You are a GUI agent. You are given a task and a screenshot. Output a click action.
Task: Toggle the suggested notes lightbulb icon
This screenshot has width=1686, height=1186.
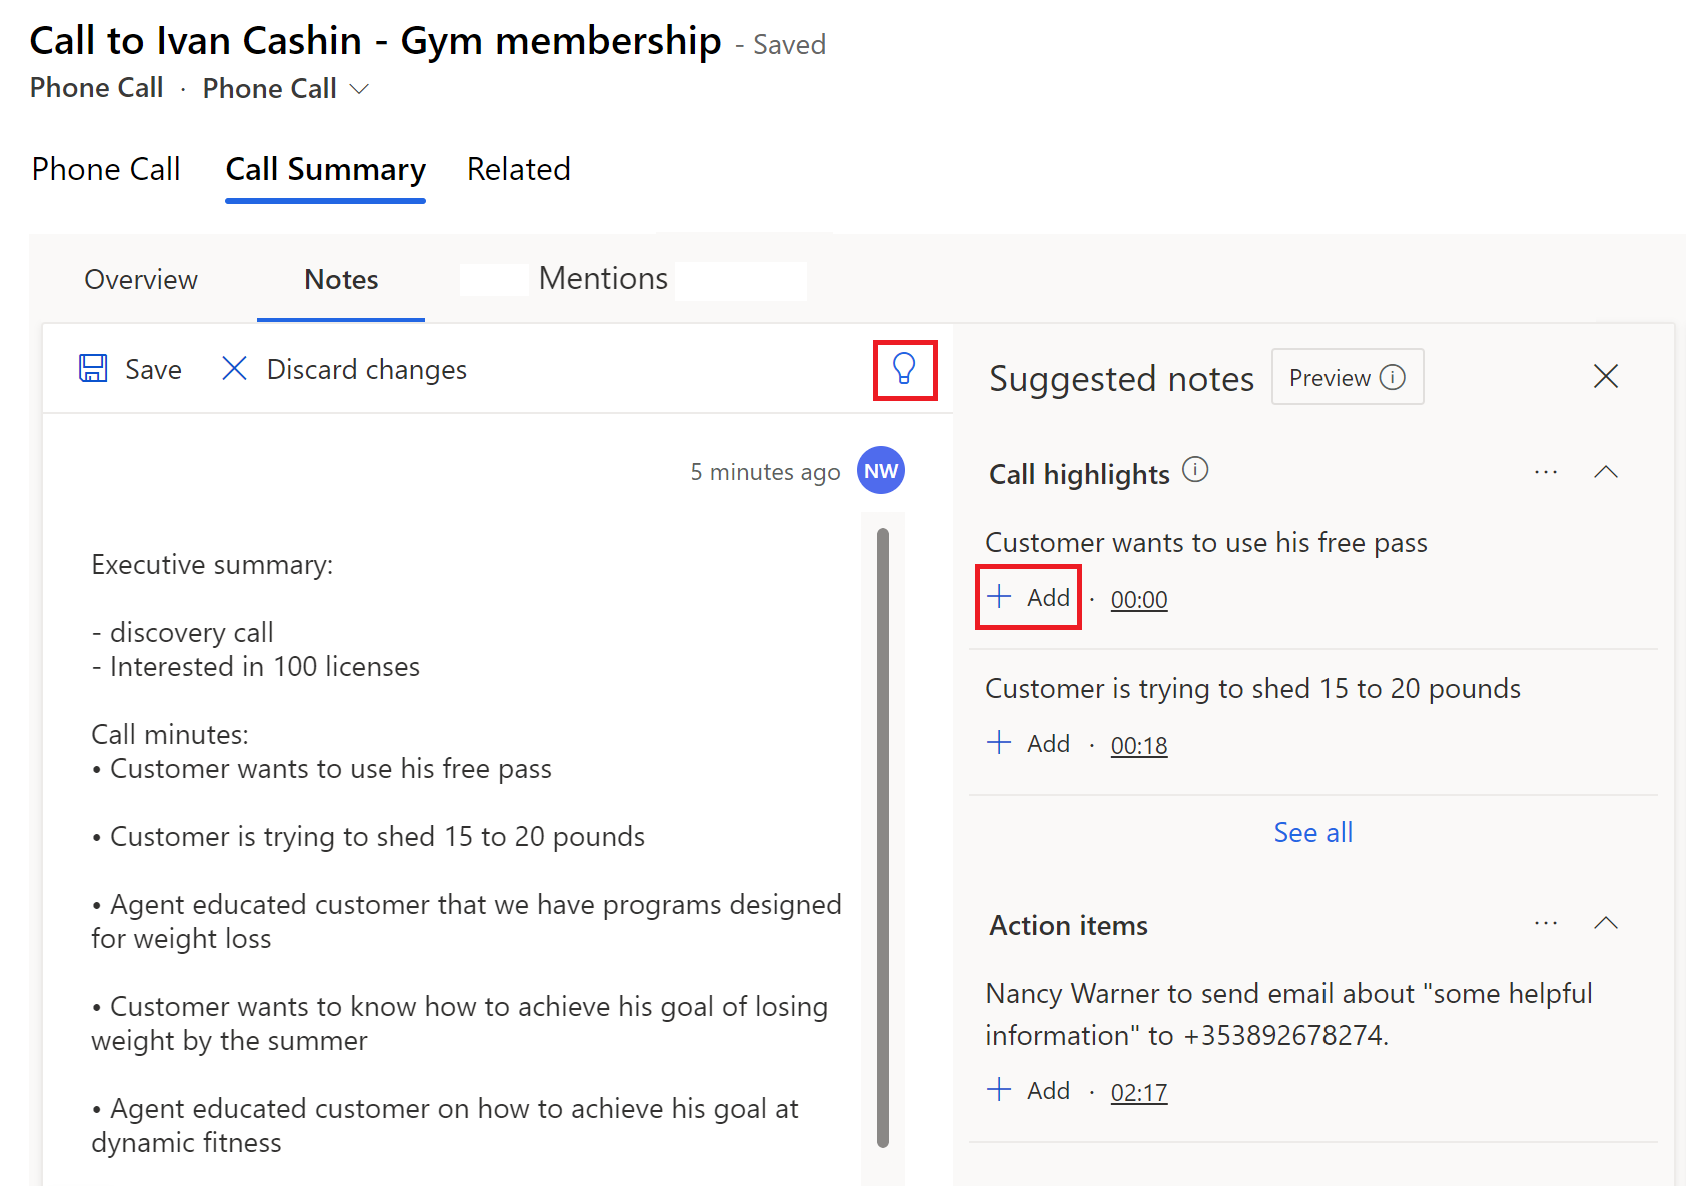(x=904, y=369)
